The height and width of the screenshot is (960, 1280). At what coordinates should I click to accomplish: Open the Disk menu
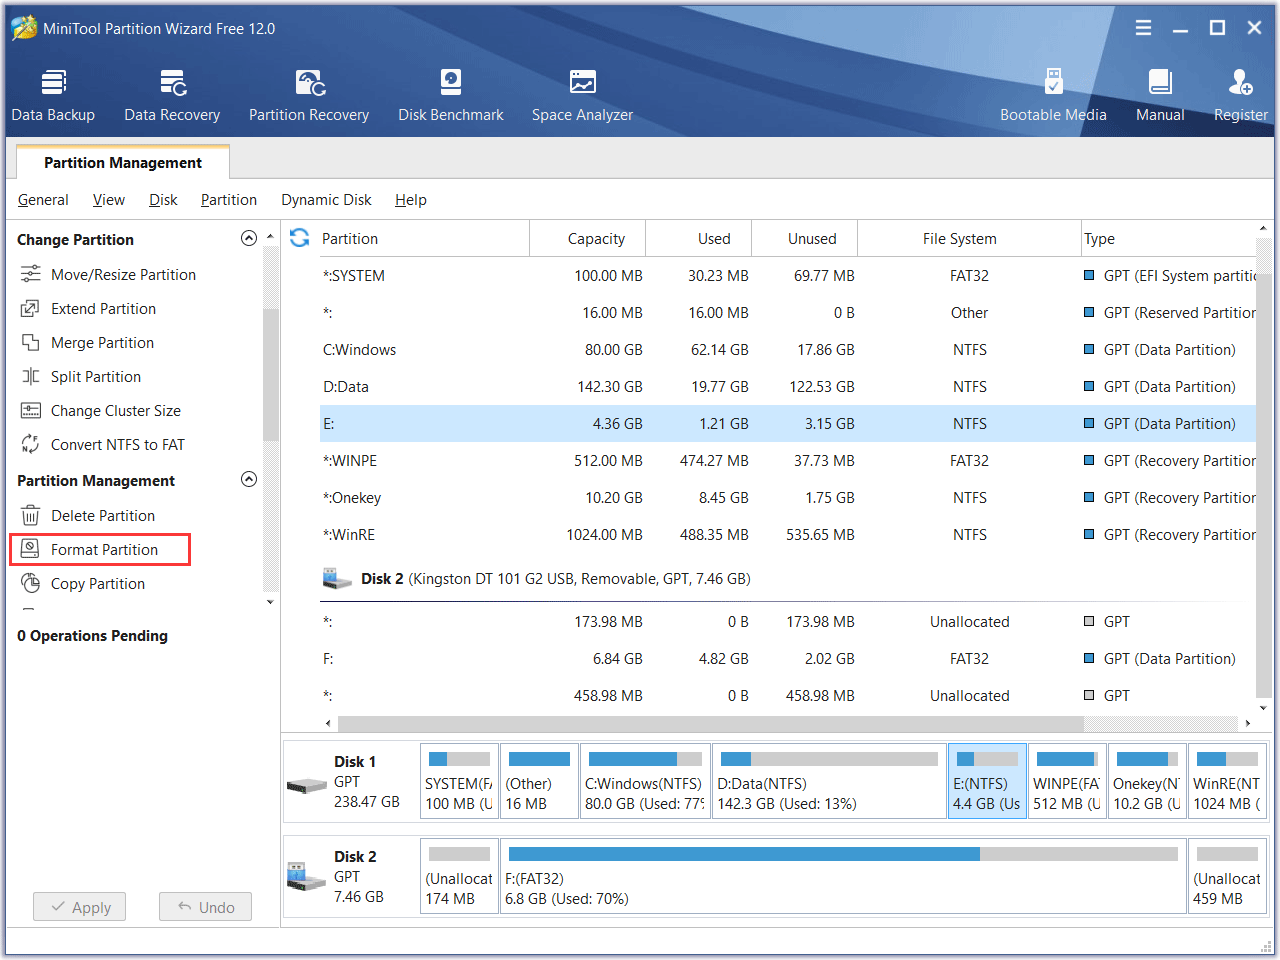click(163, 200)
